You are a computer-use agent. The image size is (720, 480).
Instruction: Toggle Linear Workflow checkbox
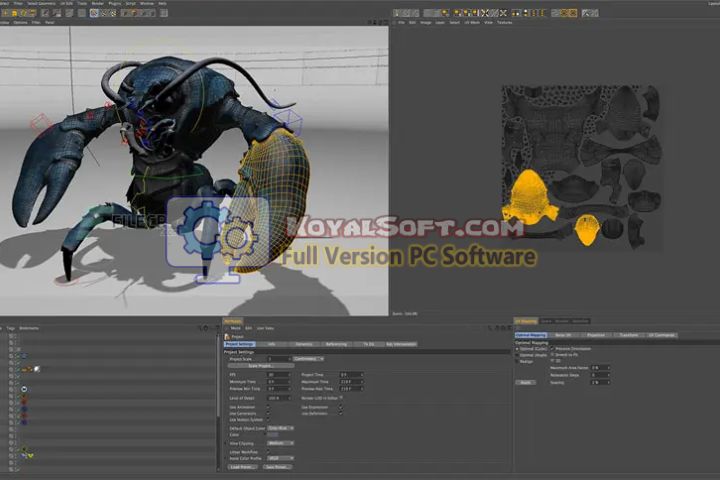tap(268, 452)
